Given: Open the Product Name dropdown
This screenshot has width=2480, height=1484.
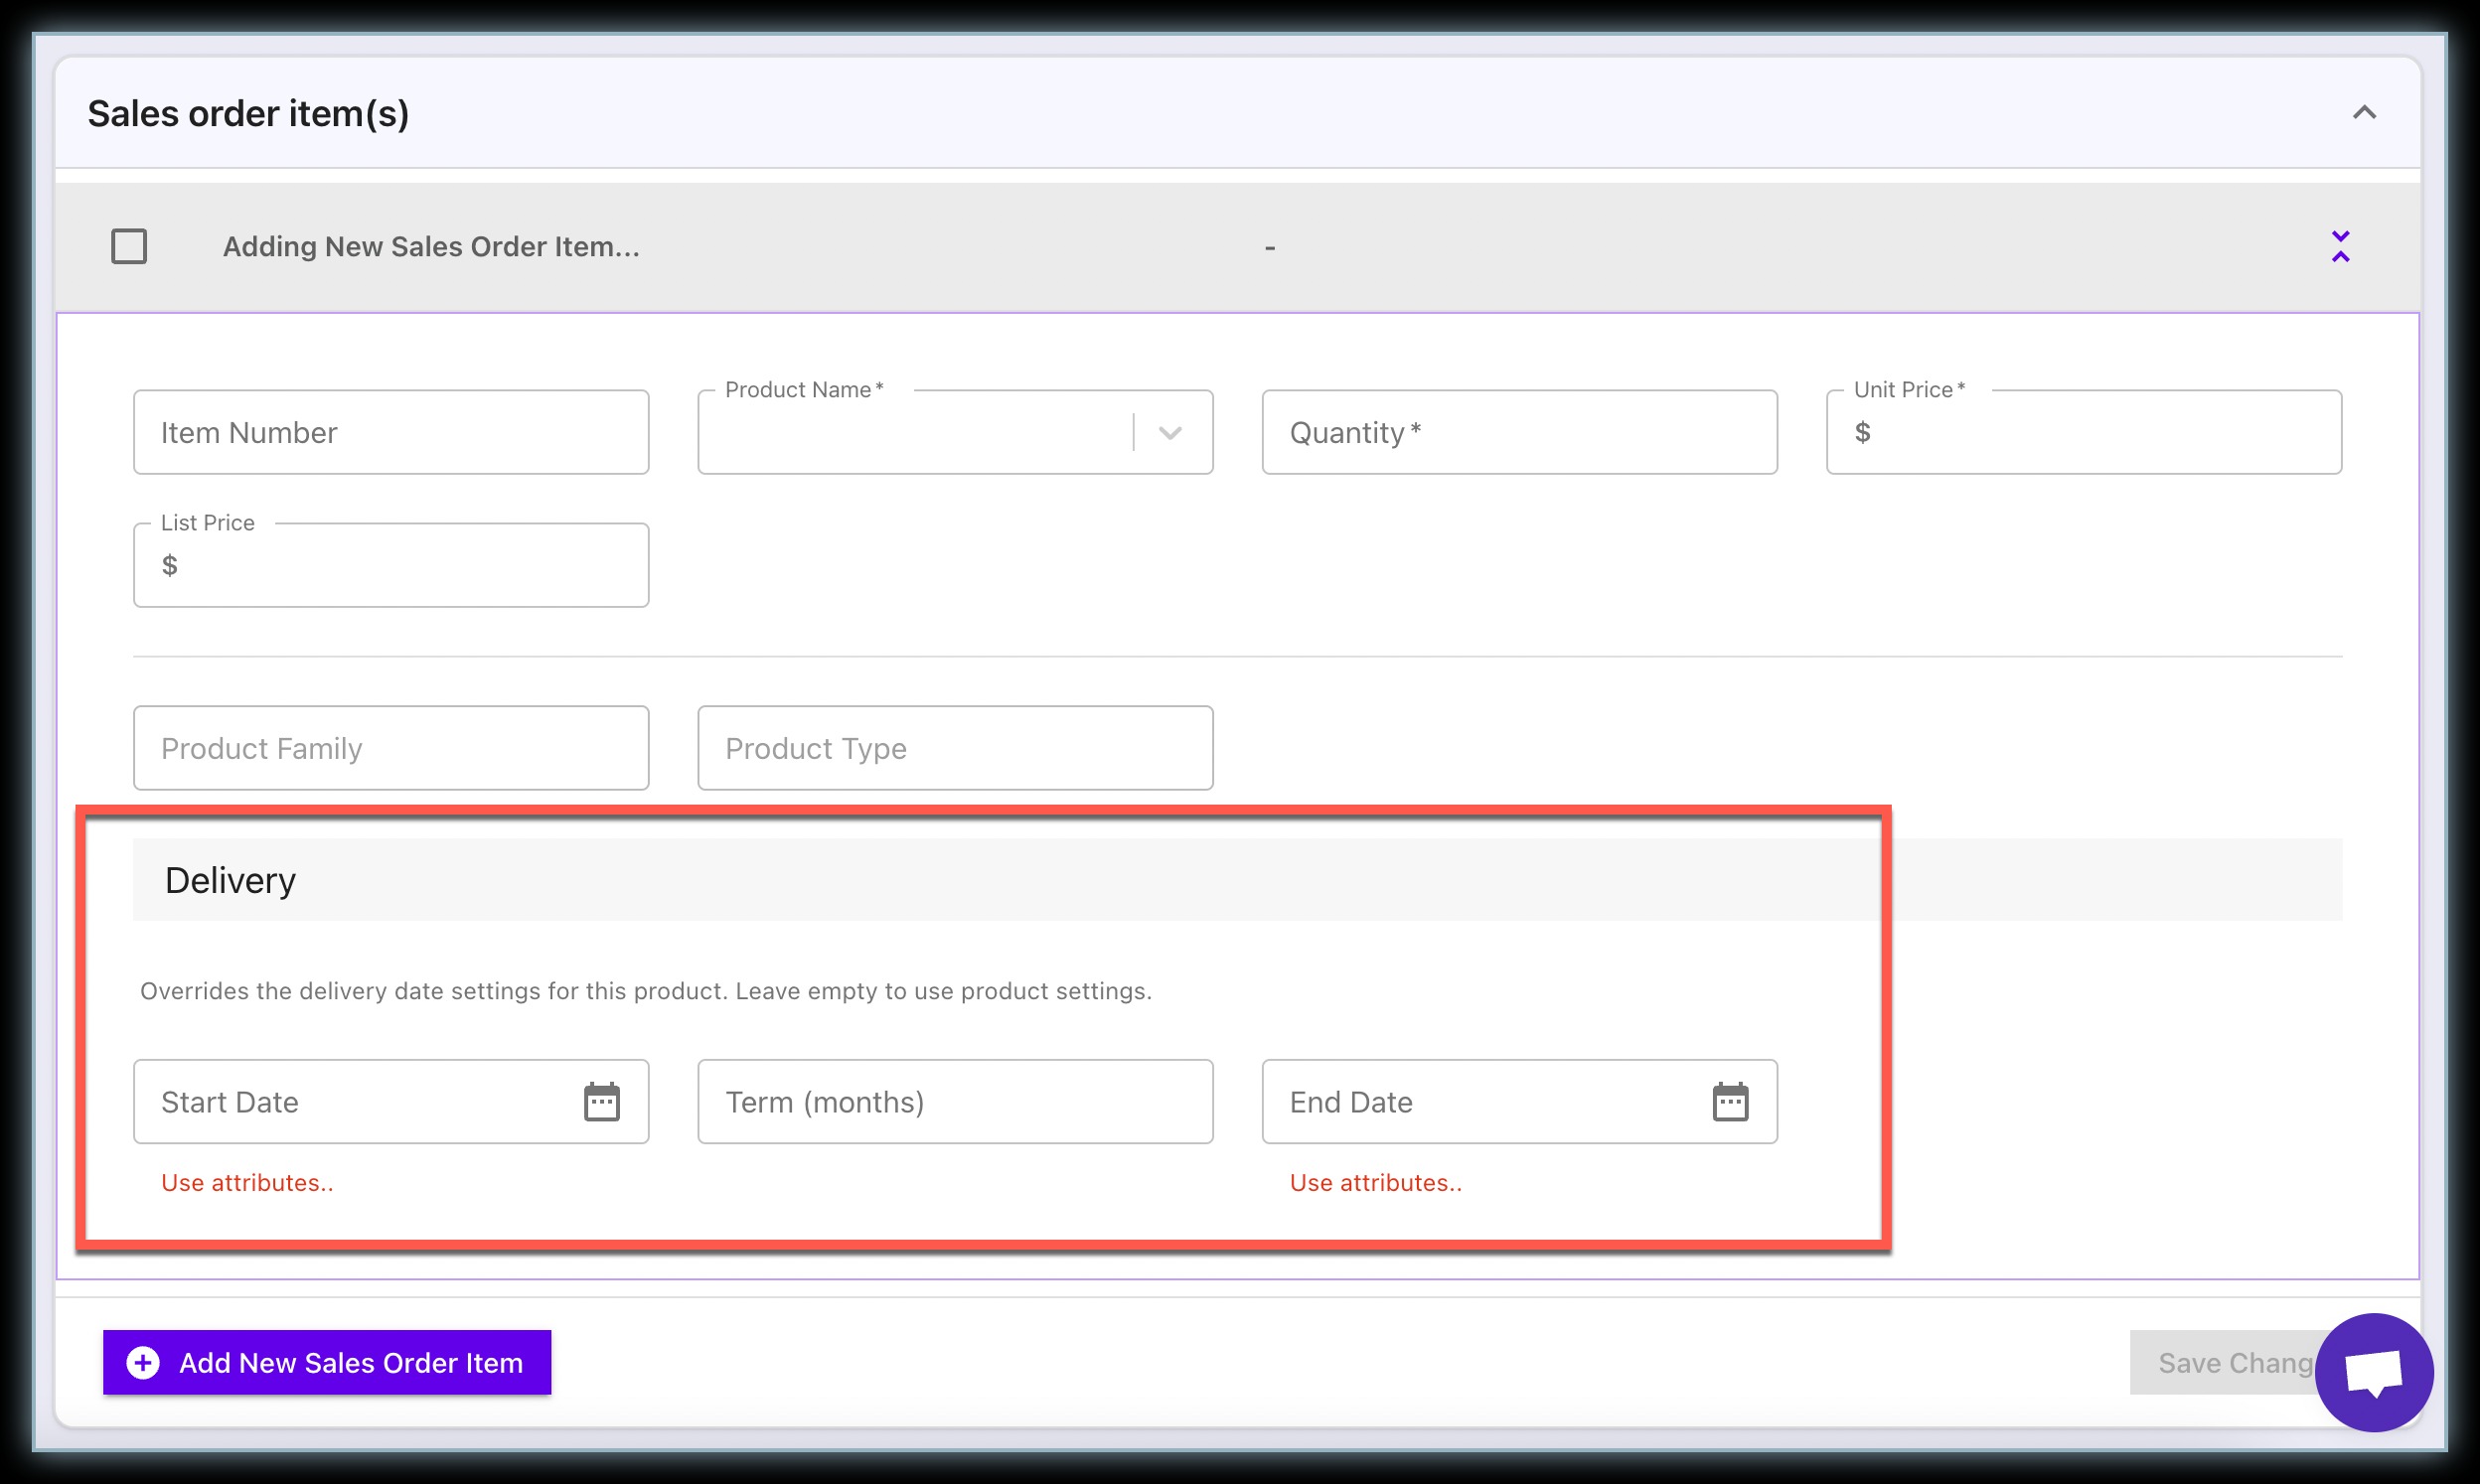Looking at the screenshot, I should [x=955, y=432].
